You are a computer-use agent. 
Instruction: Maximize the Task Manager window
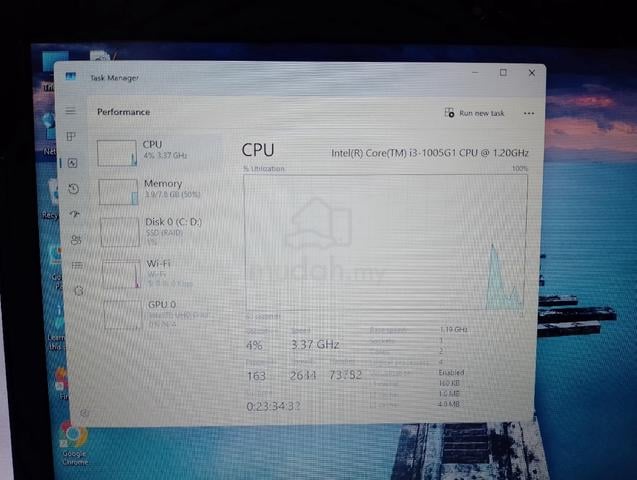pos(503,72)
